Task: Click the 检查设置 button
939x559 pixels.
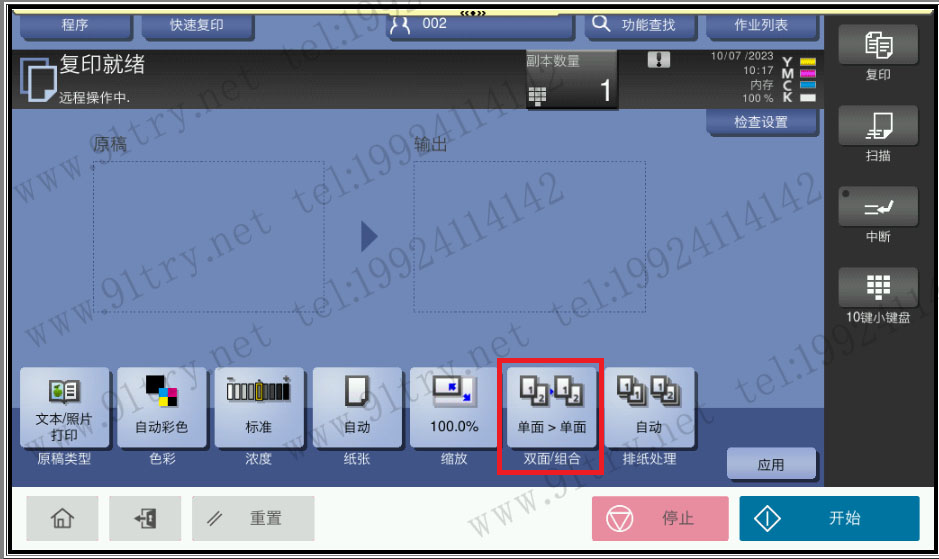Action: point(762,123)
